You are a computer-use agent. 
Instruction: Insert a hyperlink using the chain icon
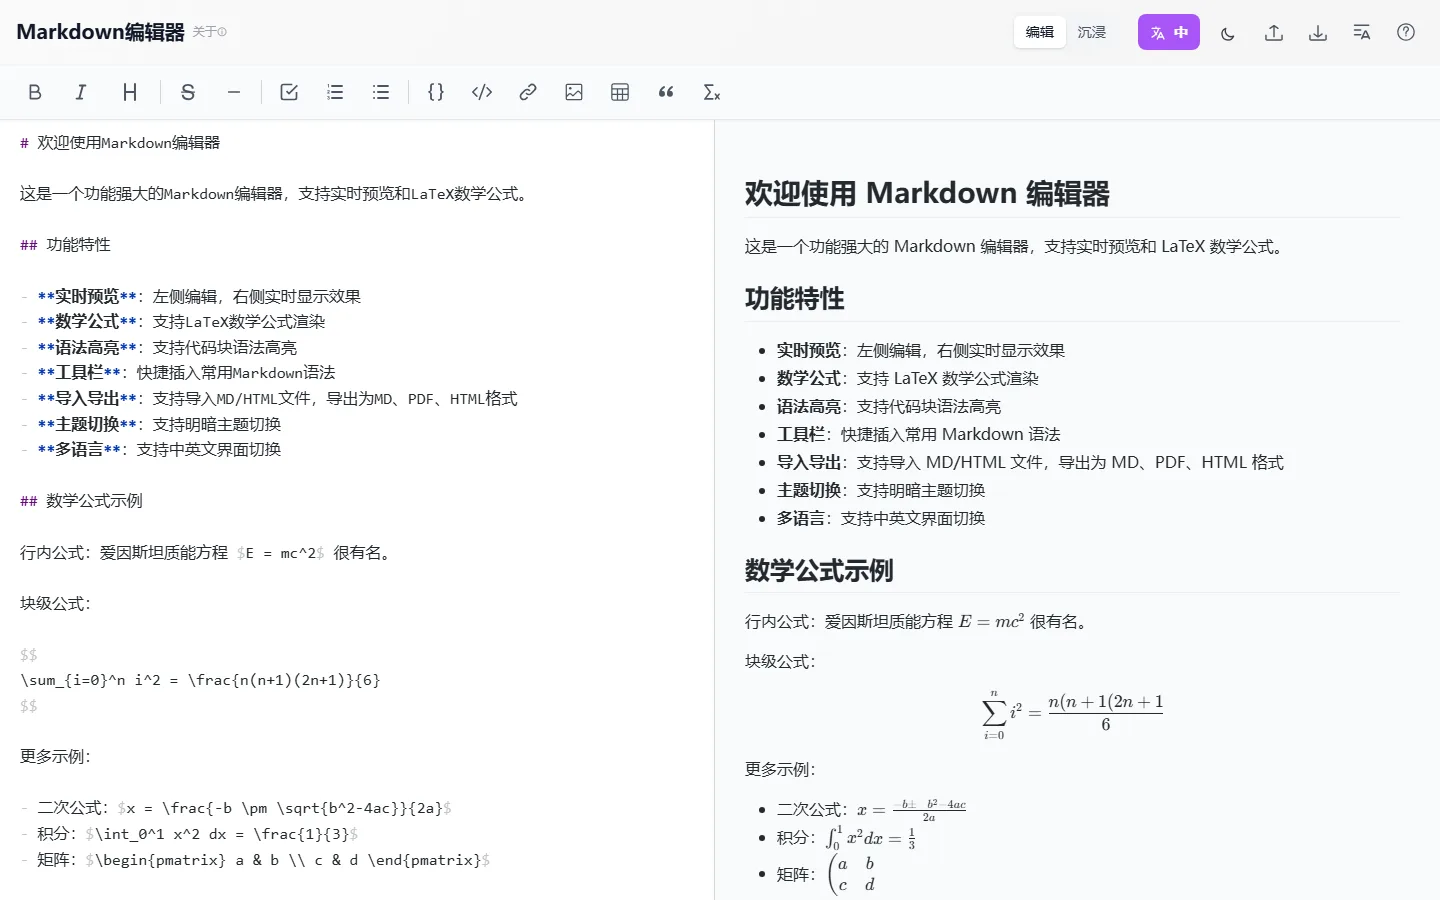528,92
